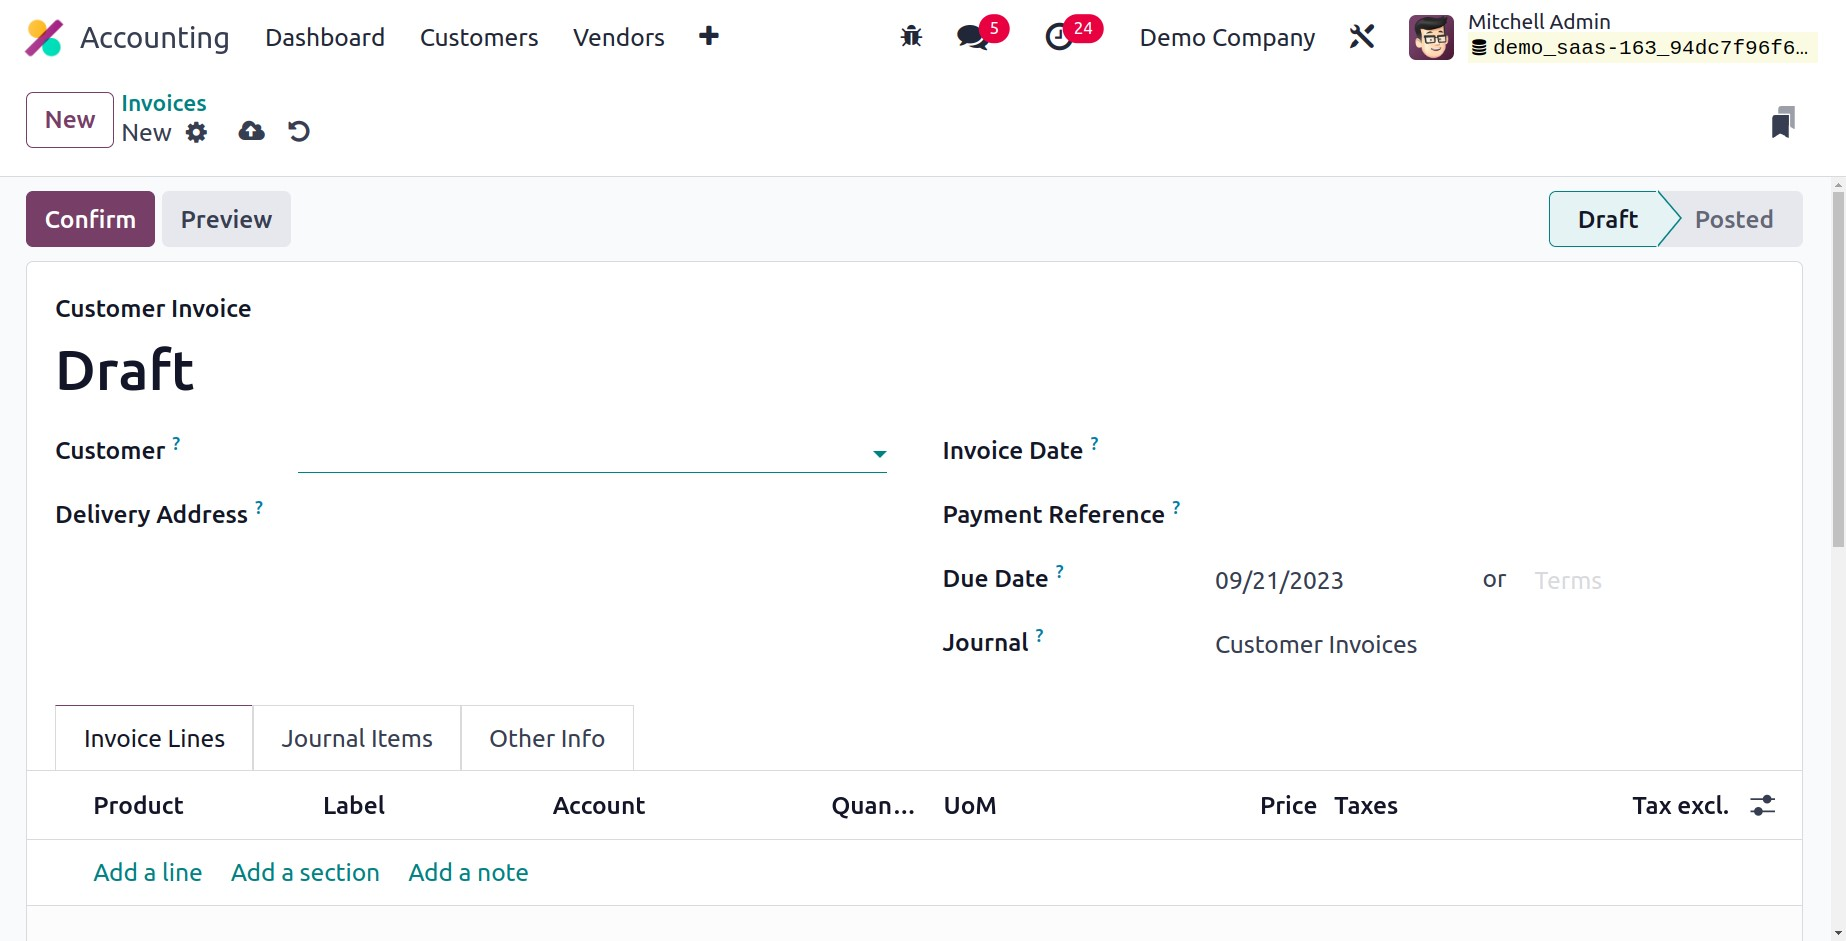Image resolution: width=1846 pixels, height=941 pixels.
Task: Open the activities clock icon
Action: tap(1058, 38)
